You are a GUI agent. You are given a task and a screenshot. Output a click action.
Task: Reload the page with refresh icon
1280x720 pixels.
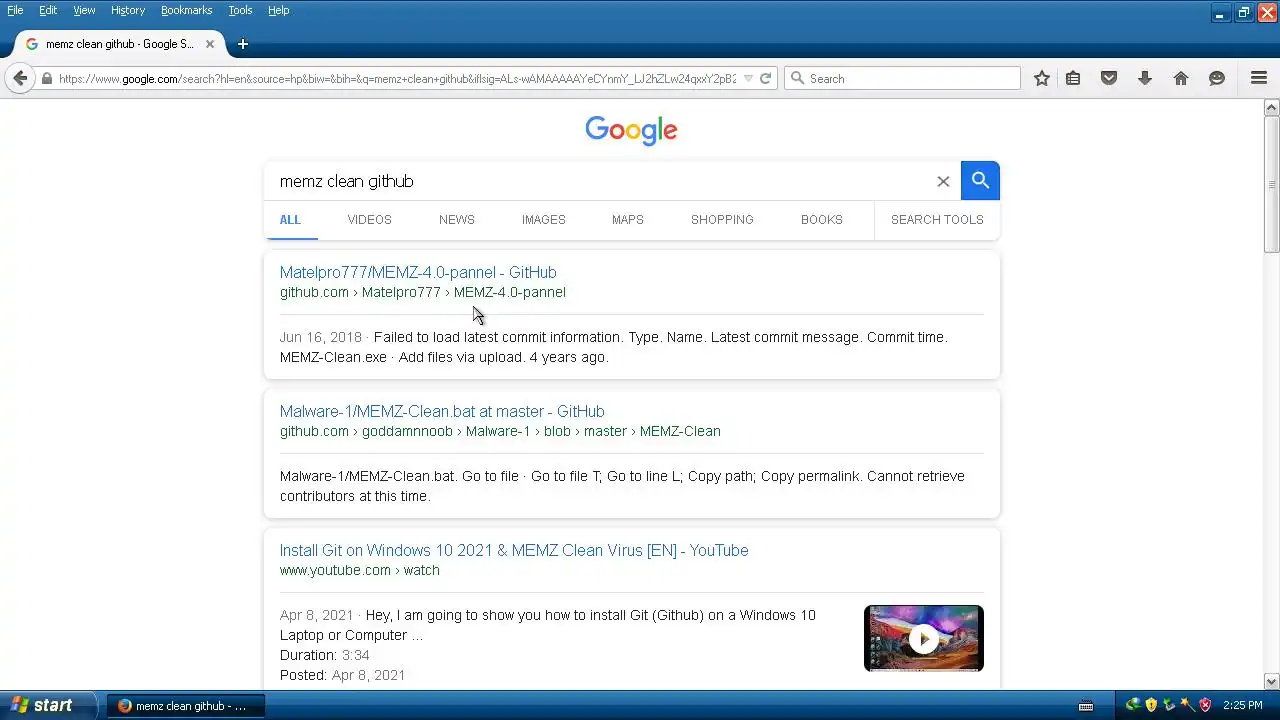click(766, 79)
